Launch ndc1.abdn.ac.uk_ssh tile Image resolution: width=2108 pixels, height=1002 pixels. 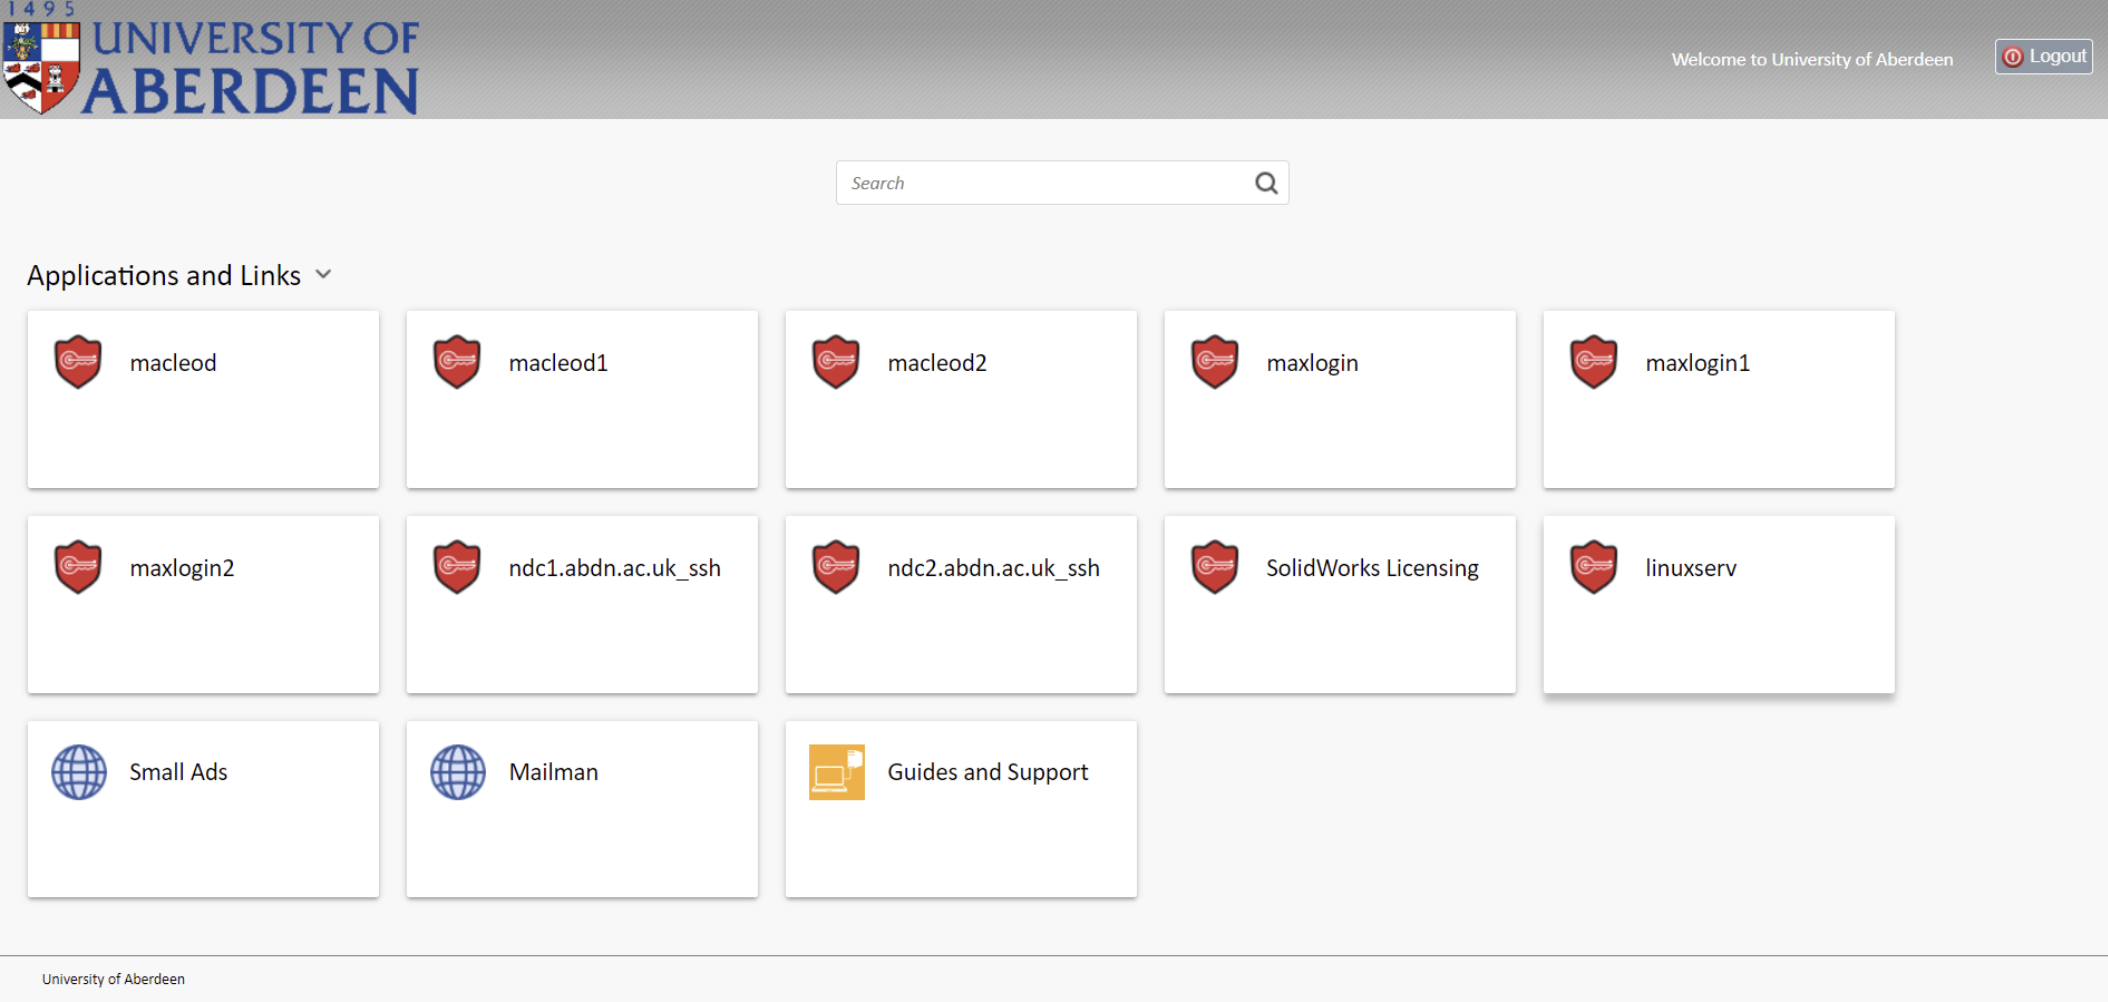[x=582, y=604]
